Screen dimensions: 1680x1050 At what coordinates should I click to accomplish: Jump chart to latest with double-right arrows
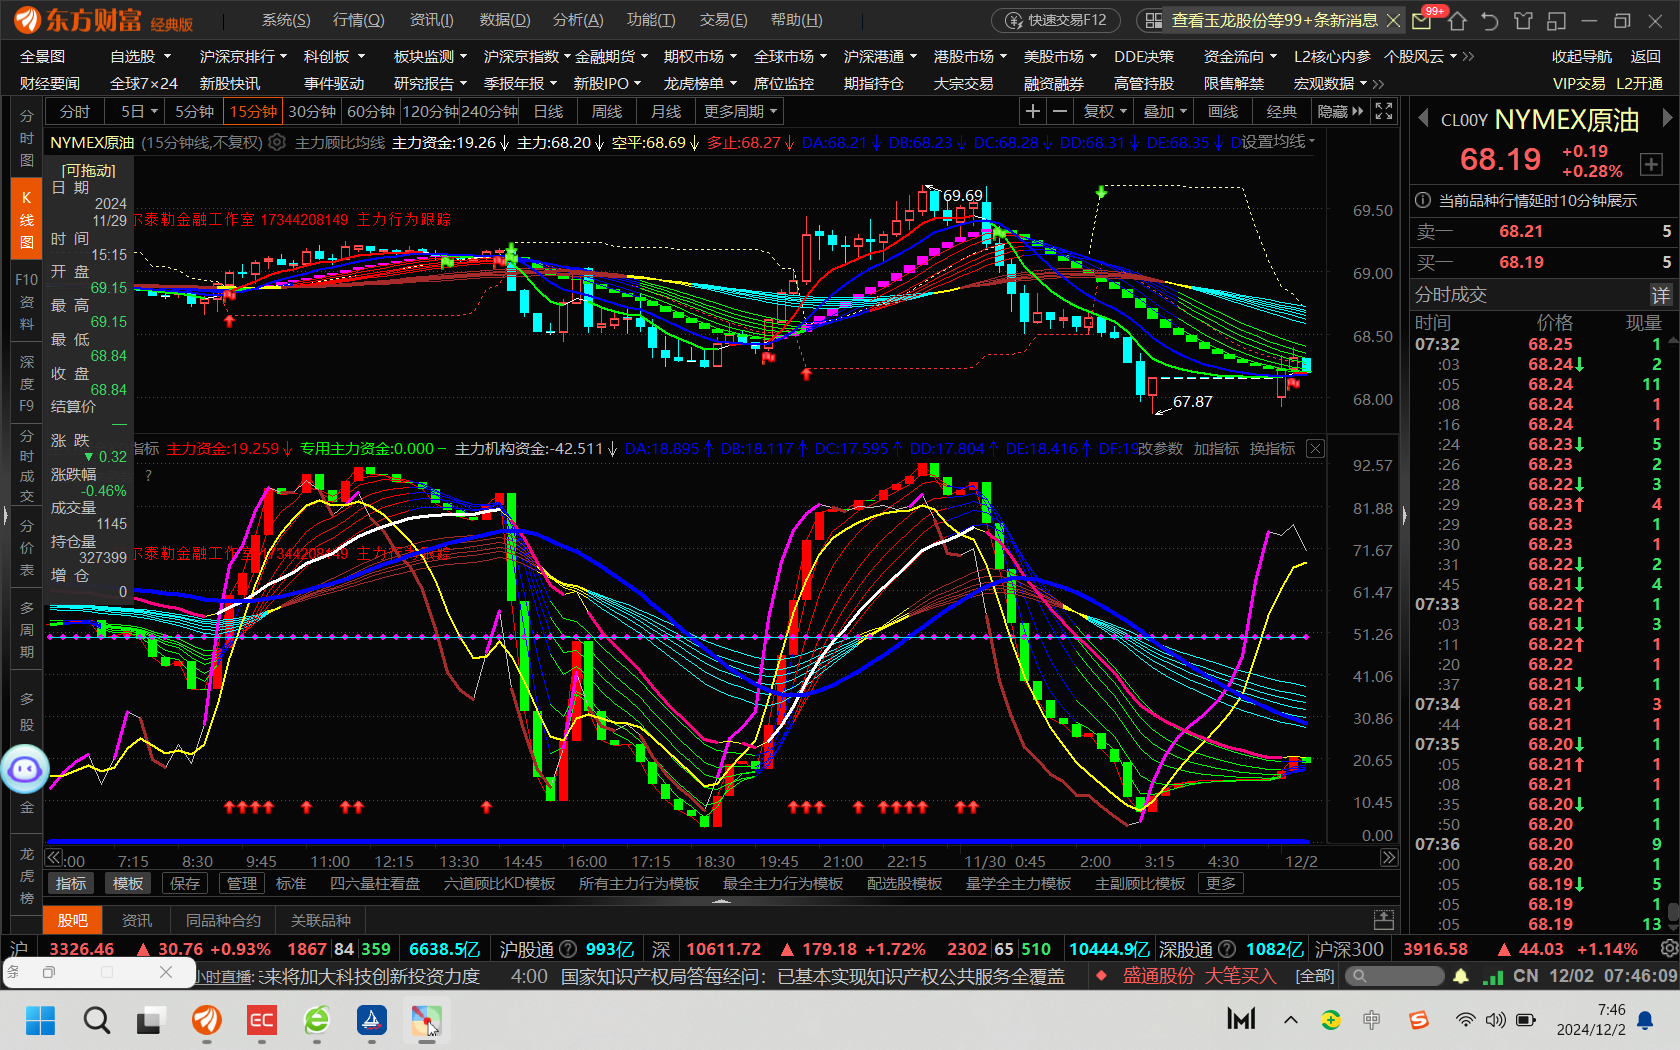tap(1389, 858)
